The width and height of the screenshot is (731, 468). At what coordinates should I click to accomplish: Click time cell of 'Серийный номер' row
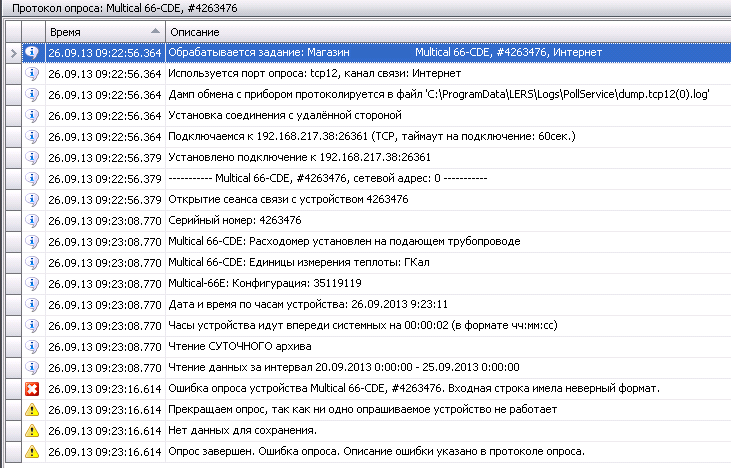105,220
